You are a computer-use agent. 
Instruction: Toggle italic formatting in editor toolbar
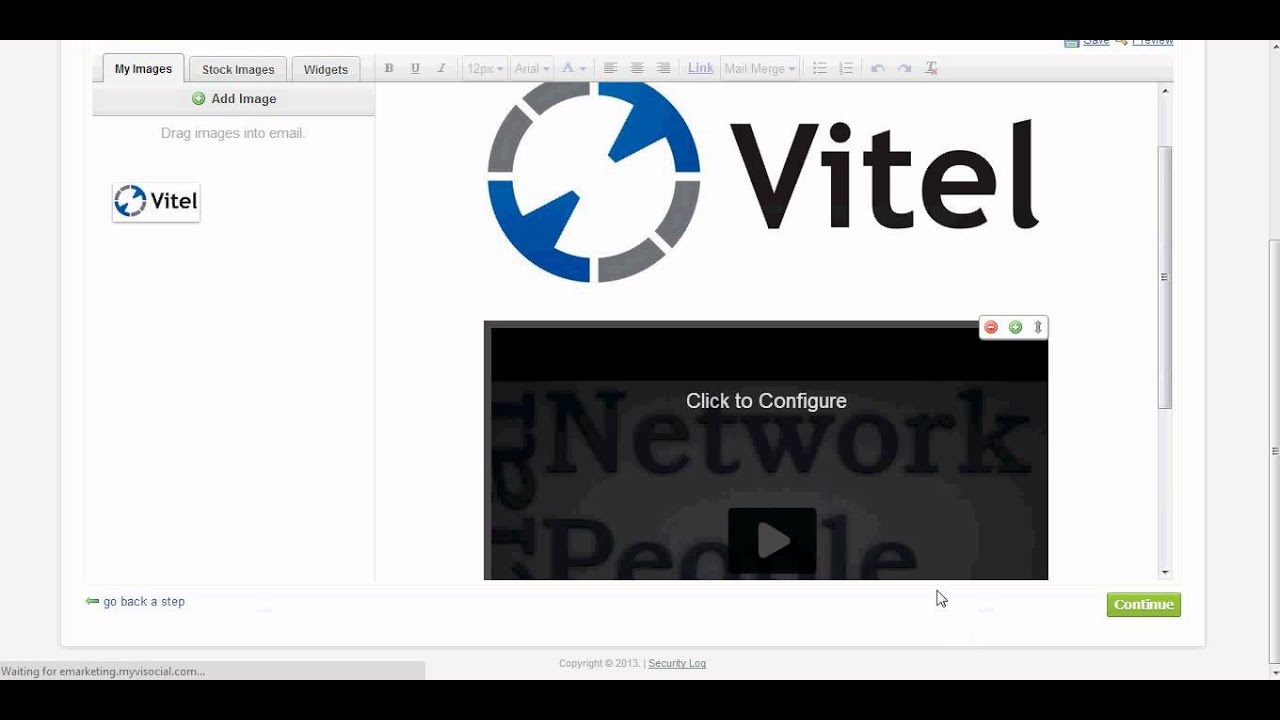[x=441, y=68]
